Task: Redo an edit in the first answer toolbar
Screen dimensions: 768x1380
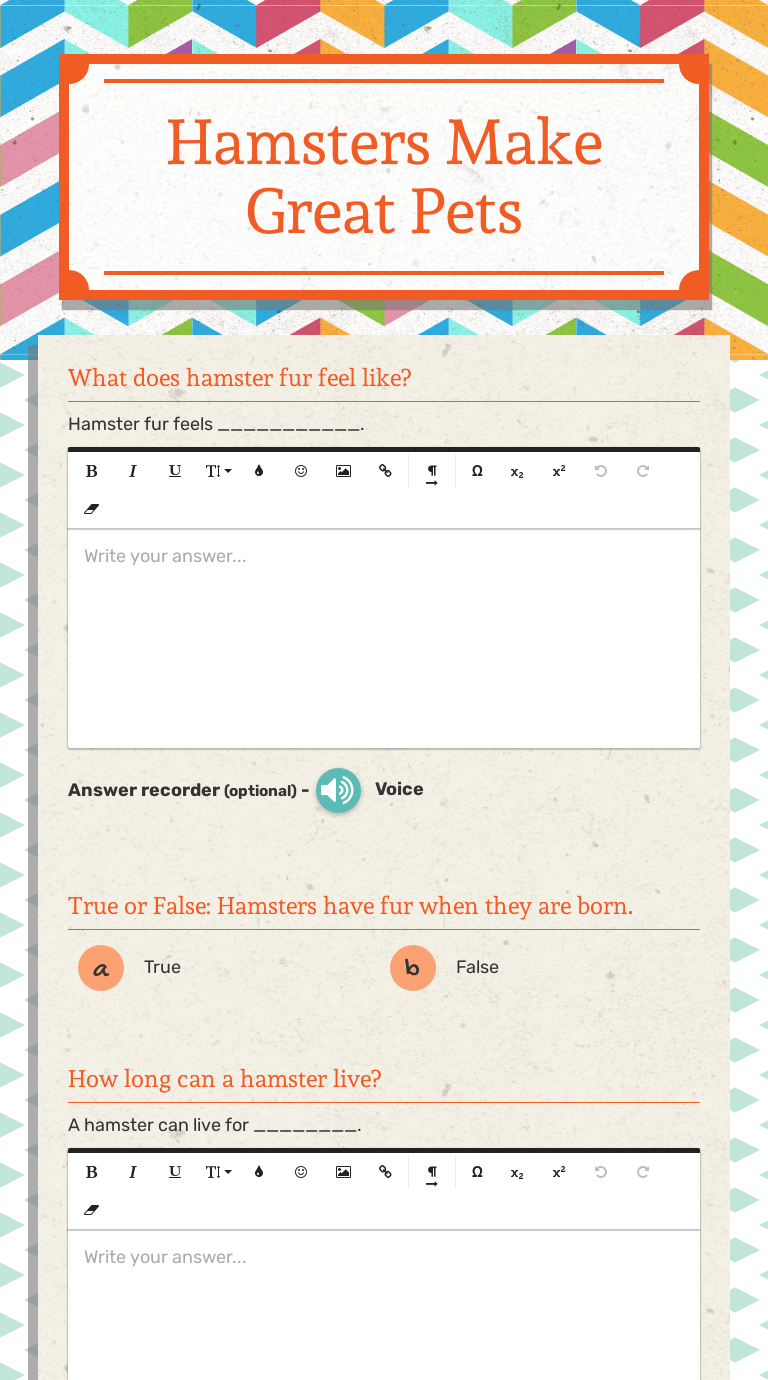Action: [642, 471]
